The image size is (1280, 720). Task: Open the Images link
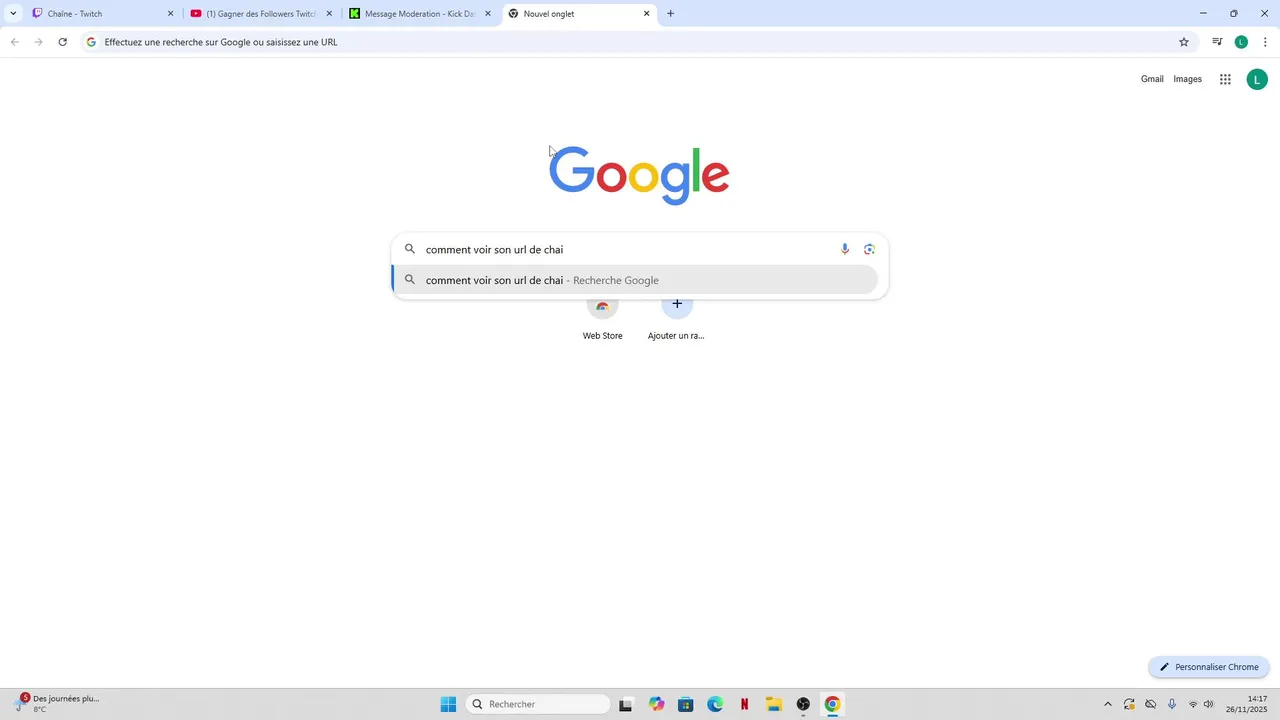click(x=1187, y=79)
